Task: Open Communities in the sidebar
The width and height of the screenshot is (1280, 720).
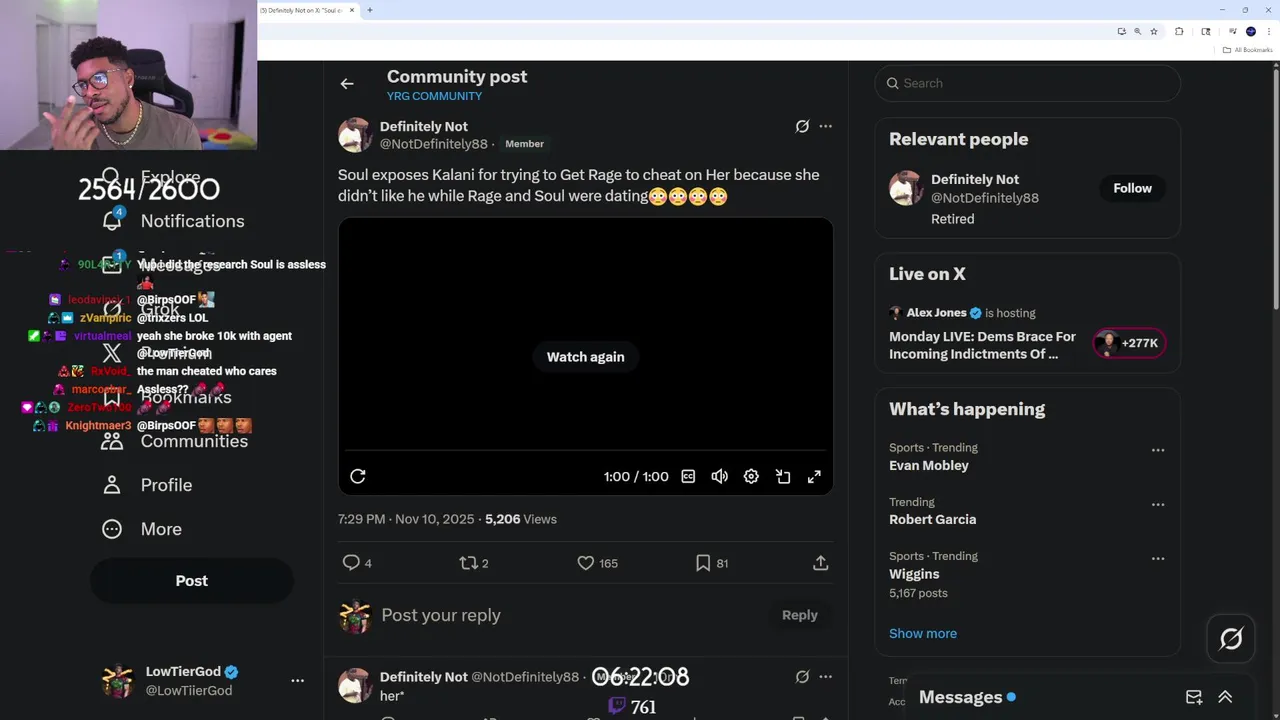Action: click(175, 441)
